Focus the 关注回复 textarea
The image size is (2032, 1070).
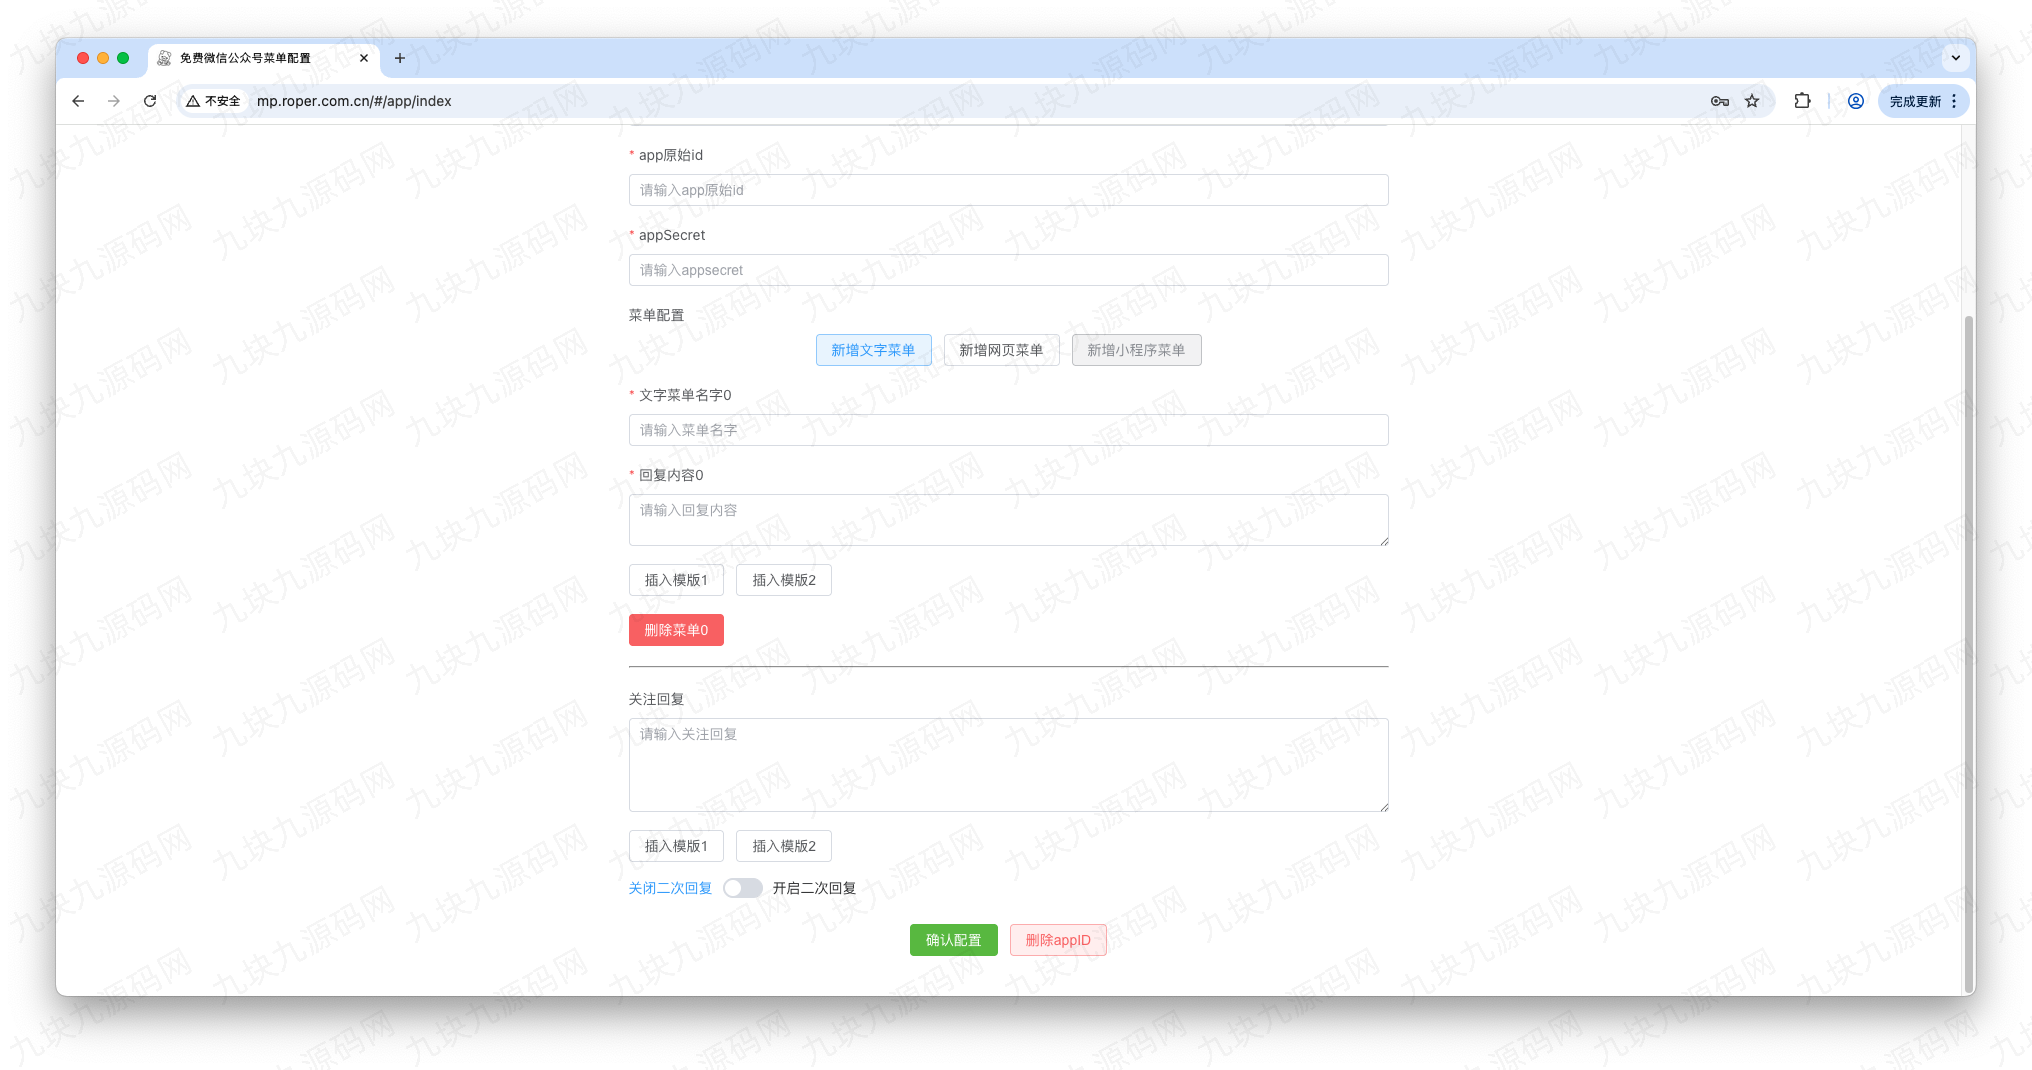(1008, 765)
